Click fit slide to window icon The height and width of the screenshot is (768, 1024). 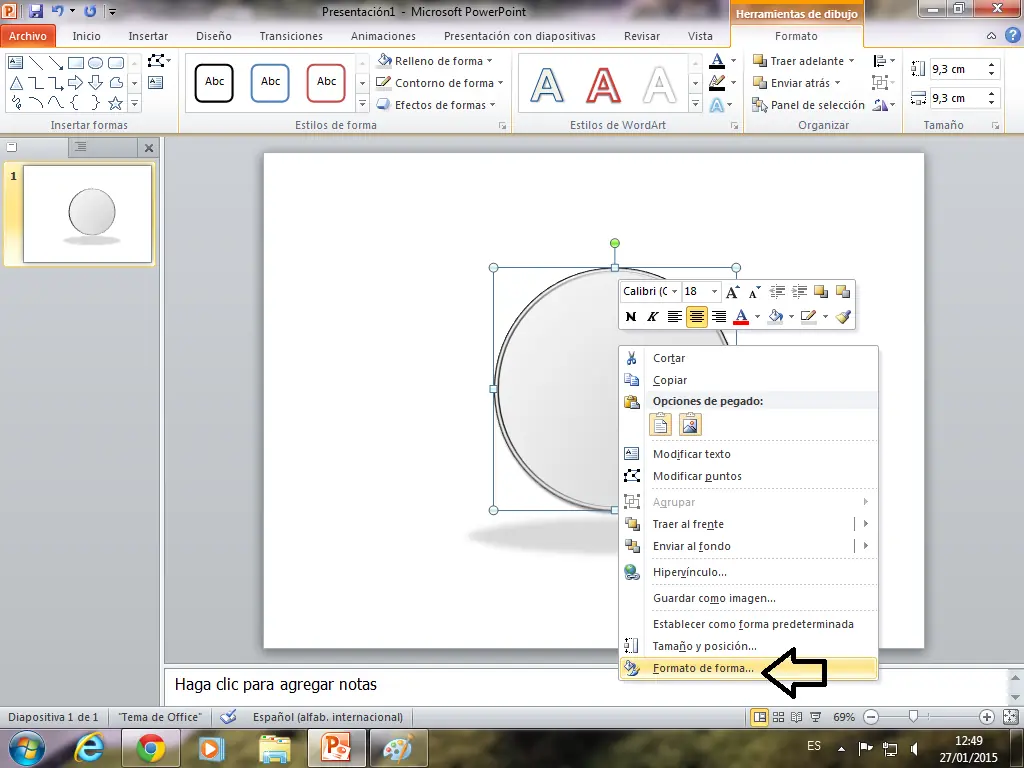point(1010,717)
